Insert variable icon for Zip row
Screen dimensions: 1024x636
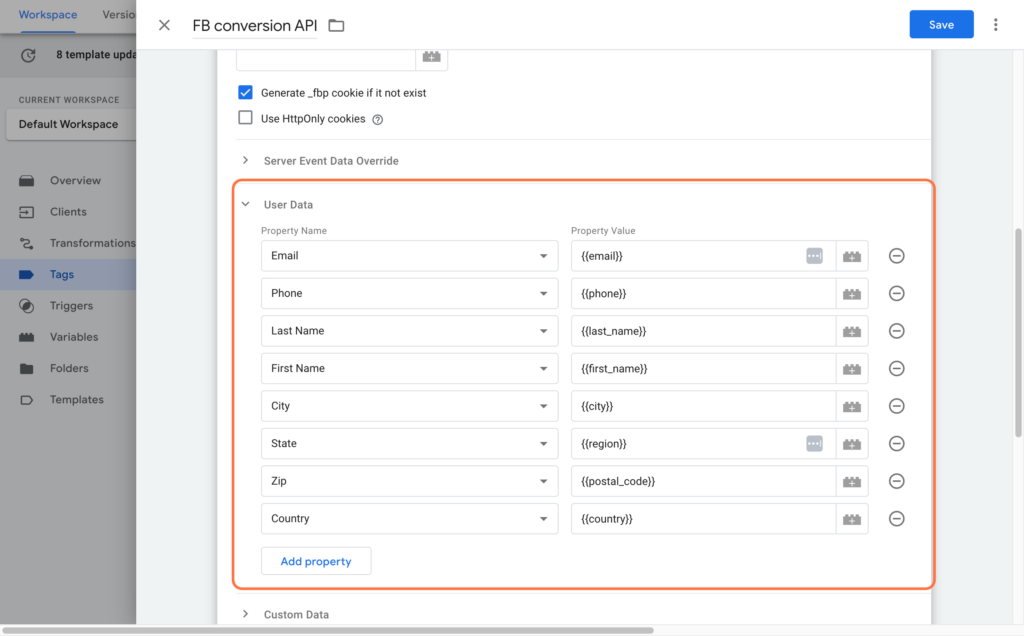click(852, 481)
